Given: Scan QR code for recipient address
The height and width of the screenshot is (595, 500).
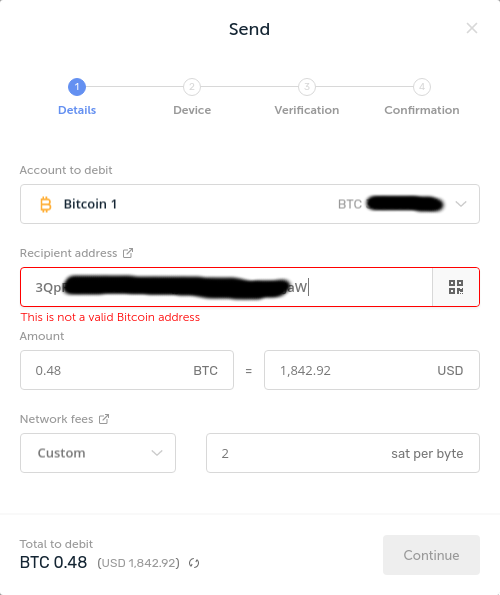Looking at the screenshot, I should pyautogui.click(x=456, y=287).
